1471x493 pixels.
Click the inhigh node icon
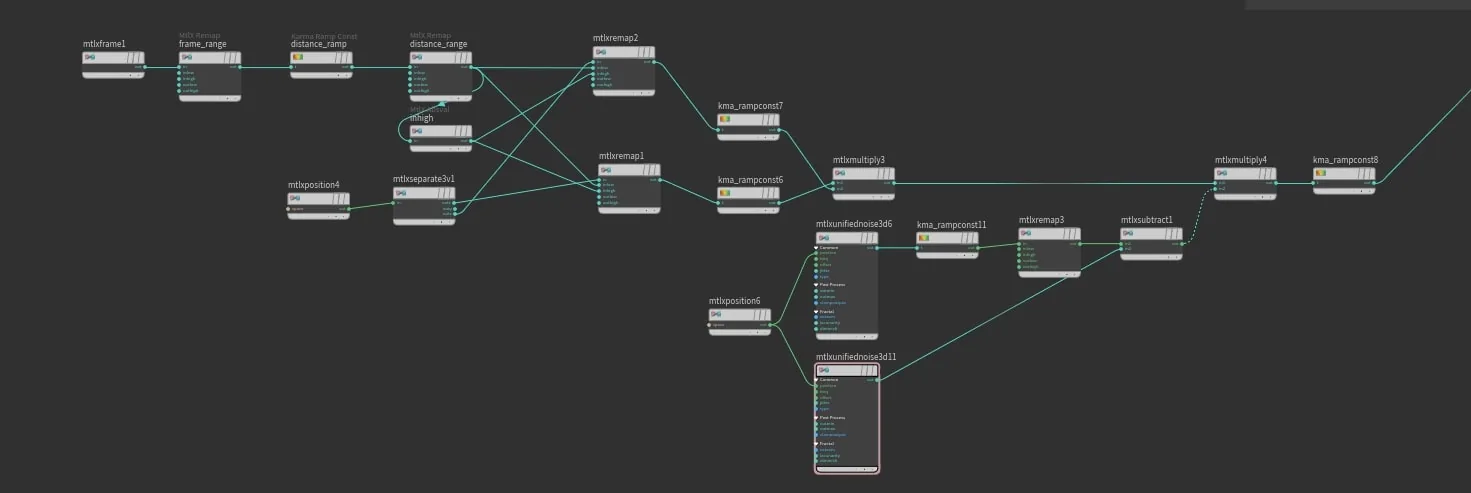[417, 131]
